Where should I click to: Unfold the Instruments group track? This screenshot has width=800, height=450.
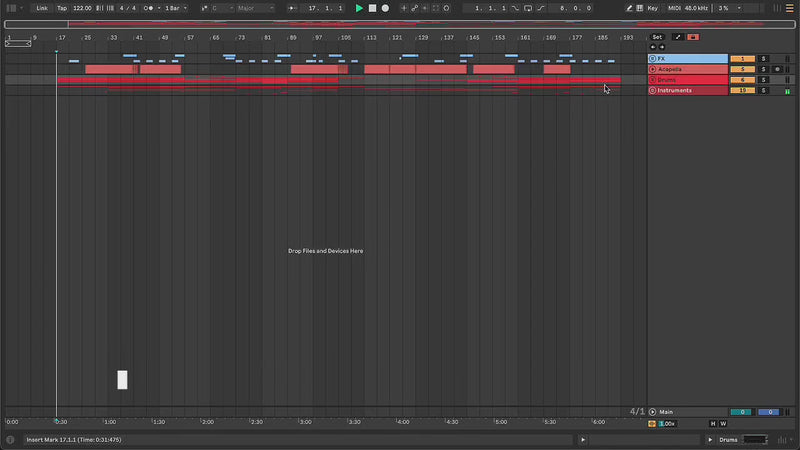(x=653, y=90)
